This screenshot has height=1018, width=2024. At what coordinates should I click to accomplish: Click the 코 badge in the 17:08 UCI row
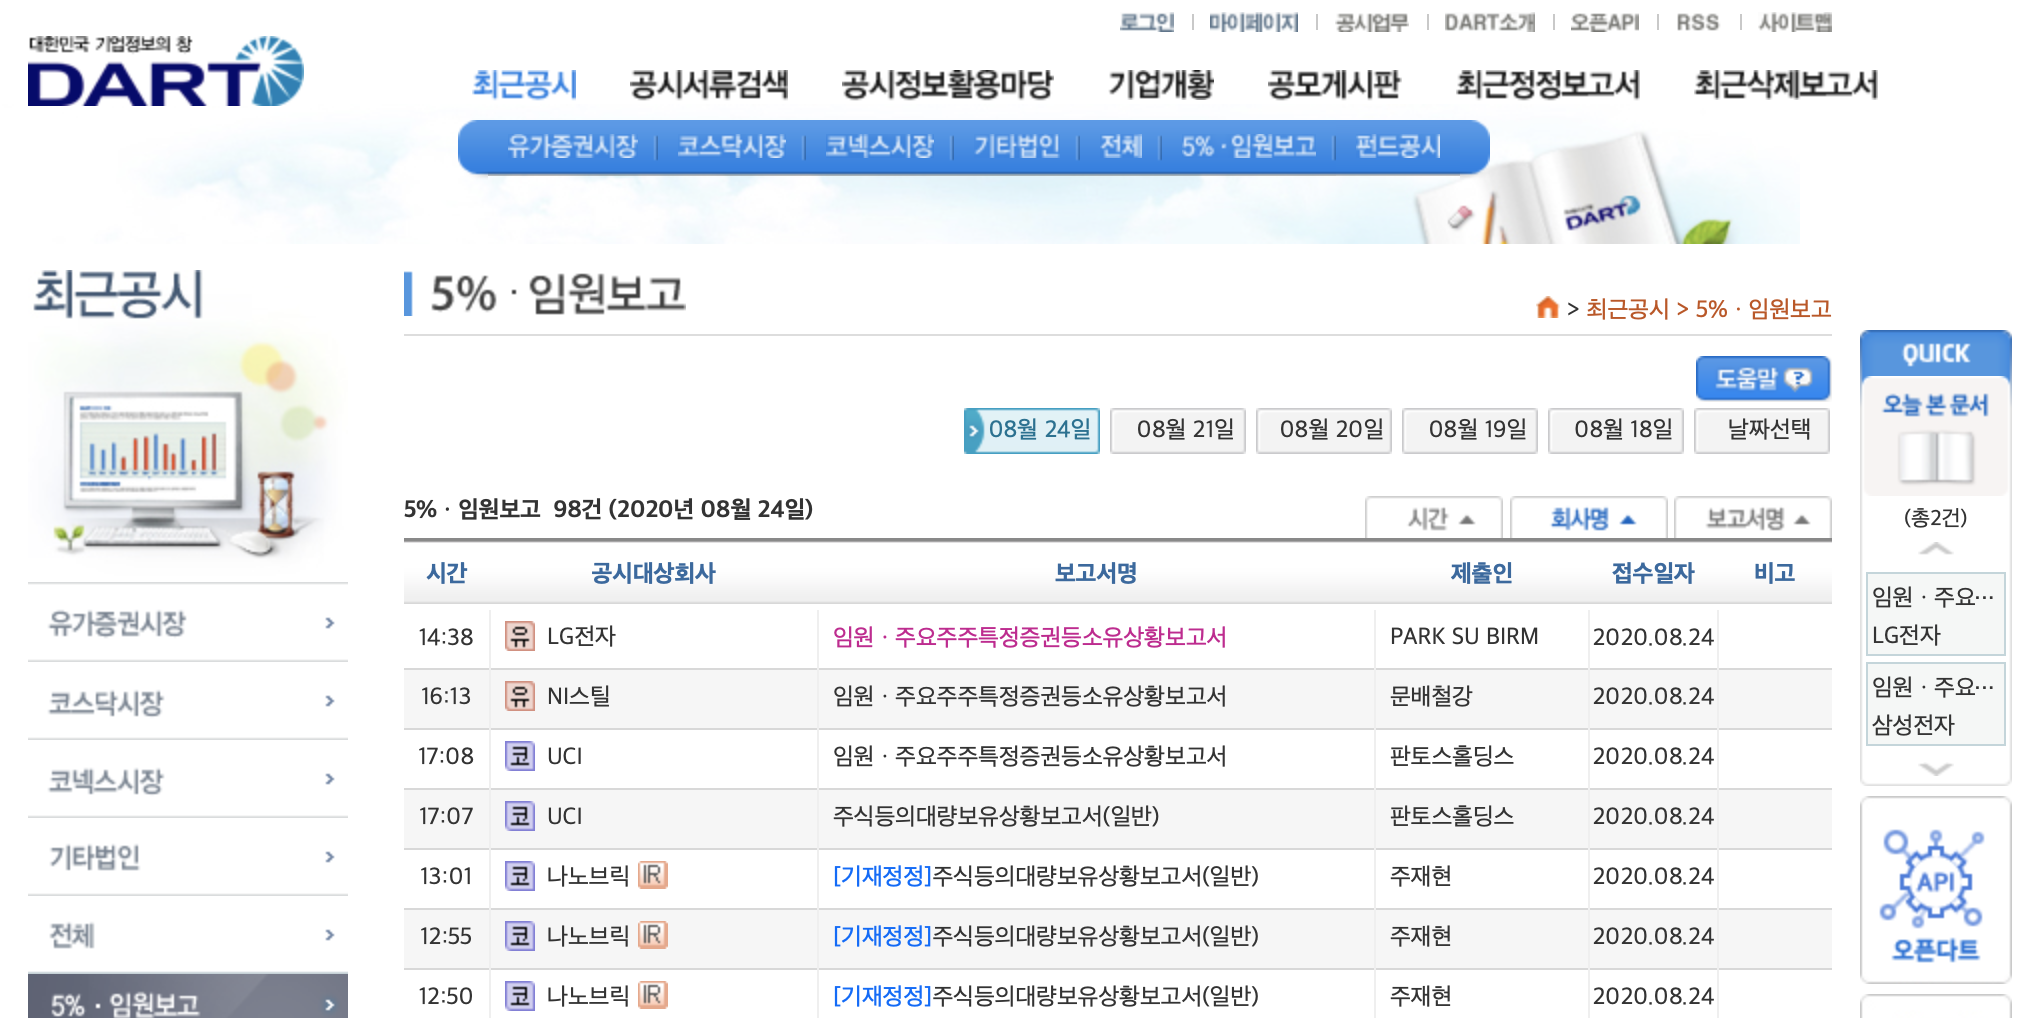coord(519,756)
